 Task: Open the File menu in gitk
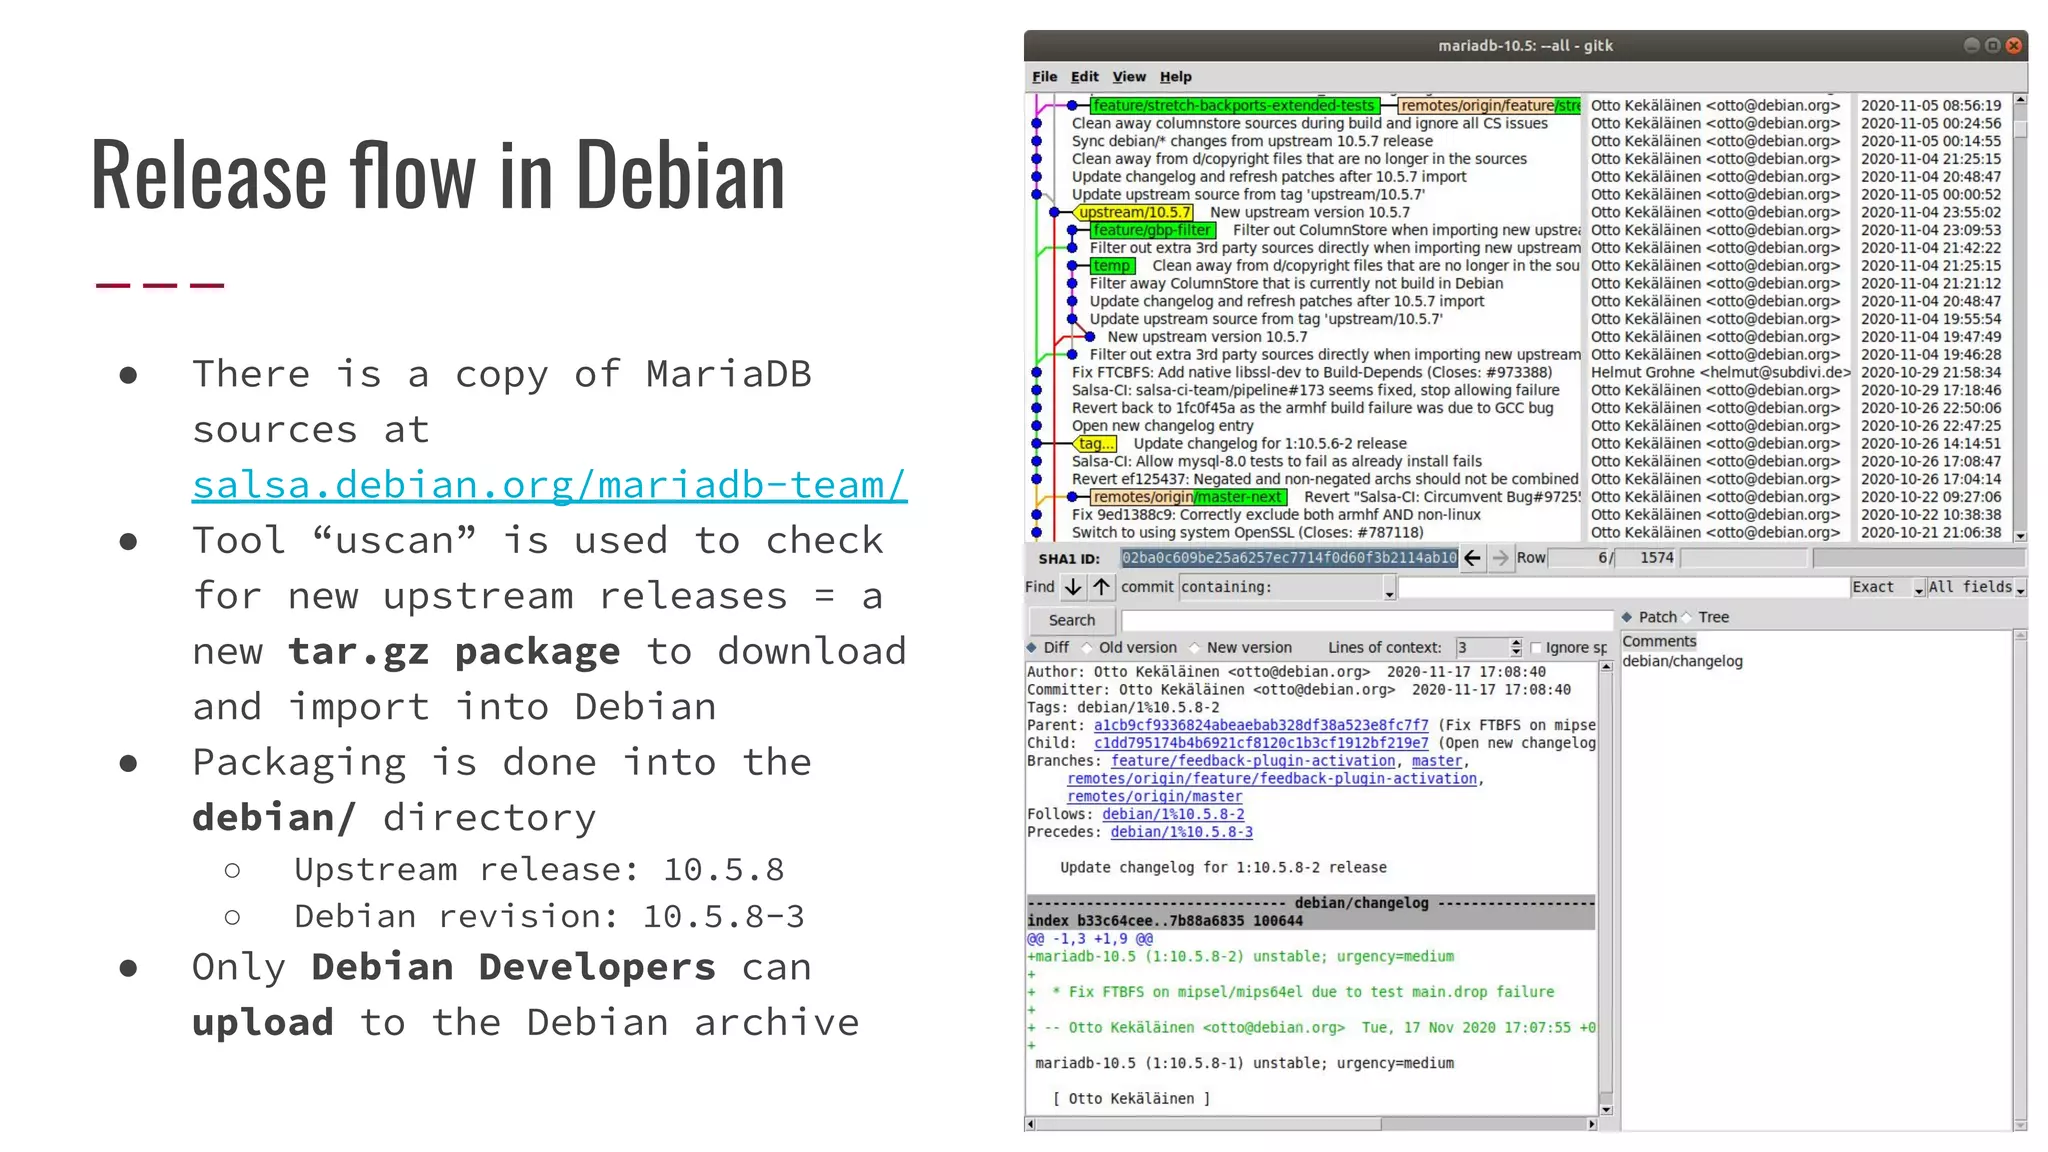click(x=1044, y=77)
